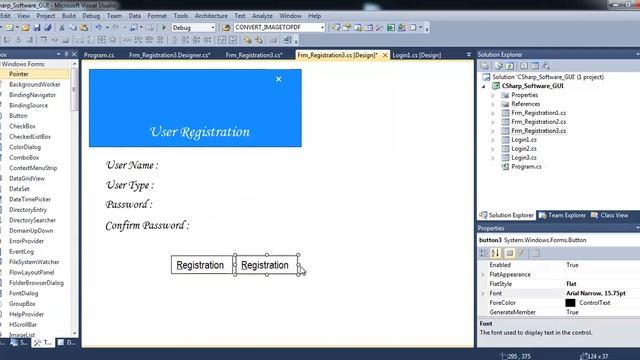Click the FlatStyle value 'Flat'

click(x=571, y=284)
